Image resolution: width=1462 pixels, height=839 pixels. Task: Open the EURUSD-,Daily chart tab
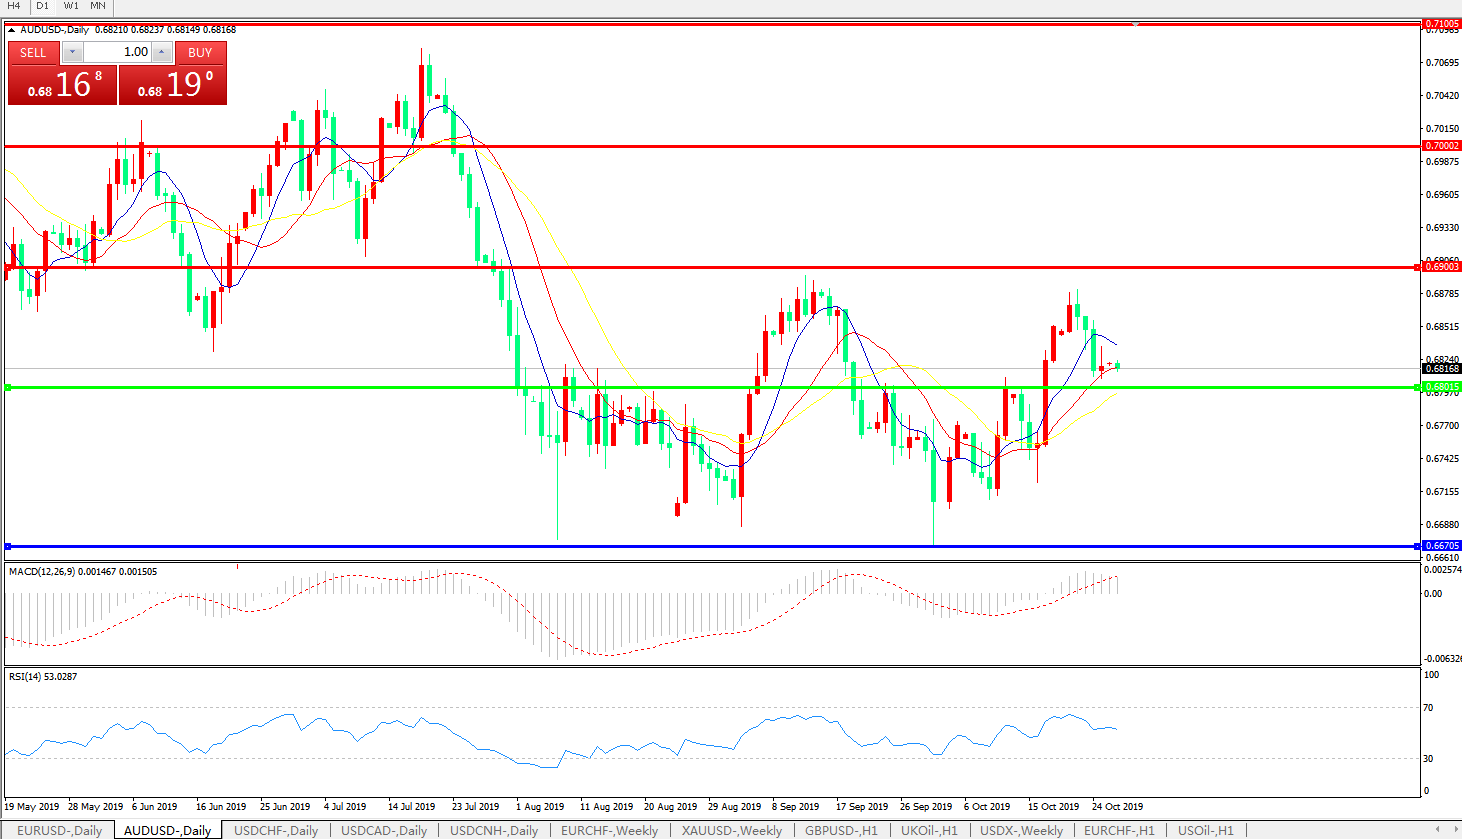click(x=59, y=830)
